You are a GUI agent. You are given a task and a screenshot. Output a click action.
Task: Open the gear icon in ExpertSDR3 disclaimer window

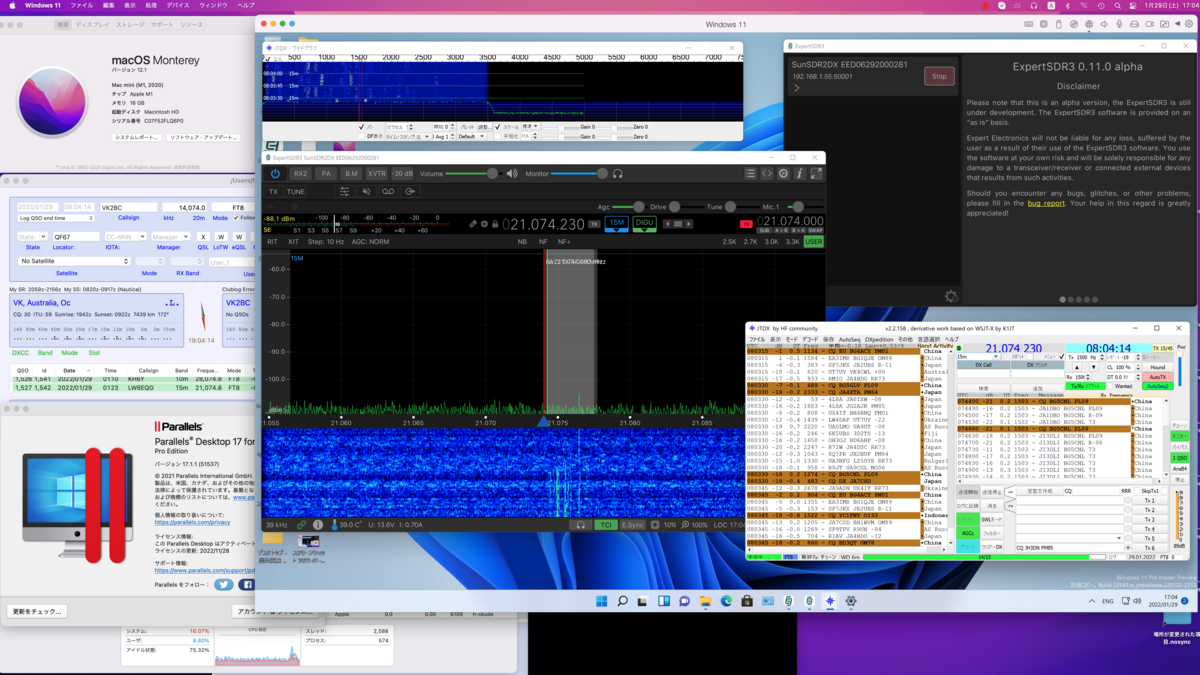click(x=951, y=296)
